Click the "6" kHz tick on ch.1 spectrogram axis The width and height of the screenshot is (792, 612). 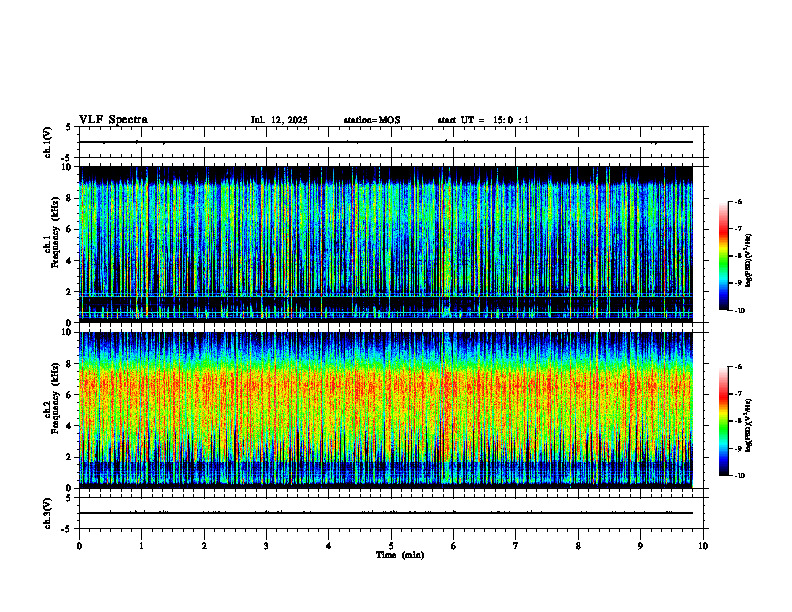click(70, 230)
